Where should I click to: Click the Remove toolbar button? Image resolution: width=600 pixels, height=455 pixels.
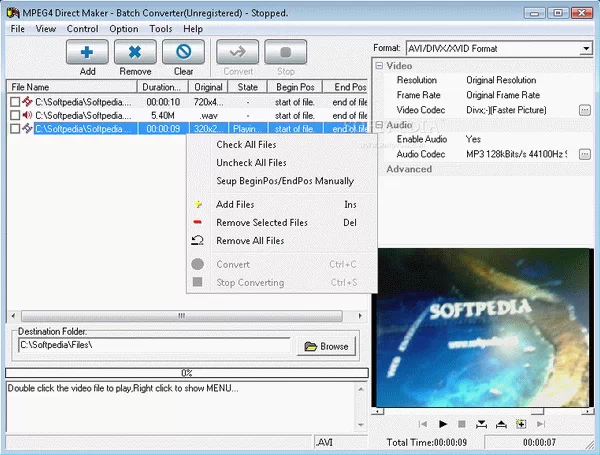click(135, 52)
